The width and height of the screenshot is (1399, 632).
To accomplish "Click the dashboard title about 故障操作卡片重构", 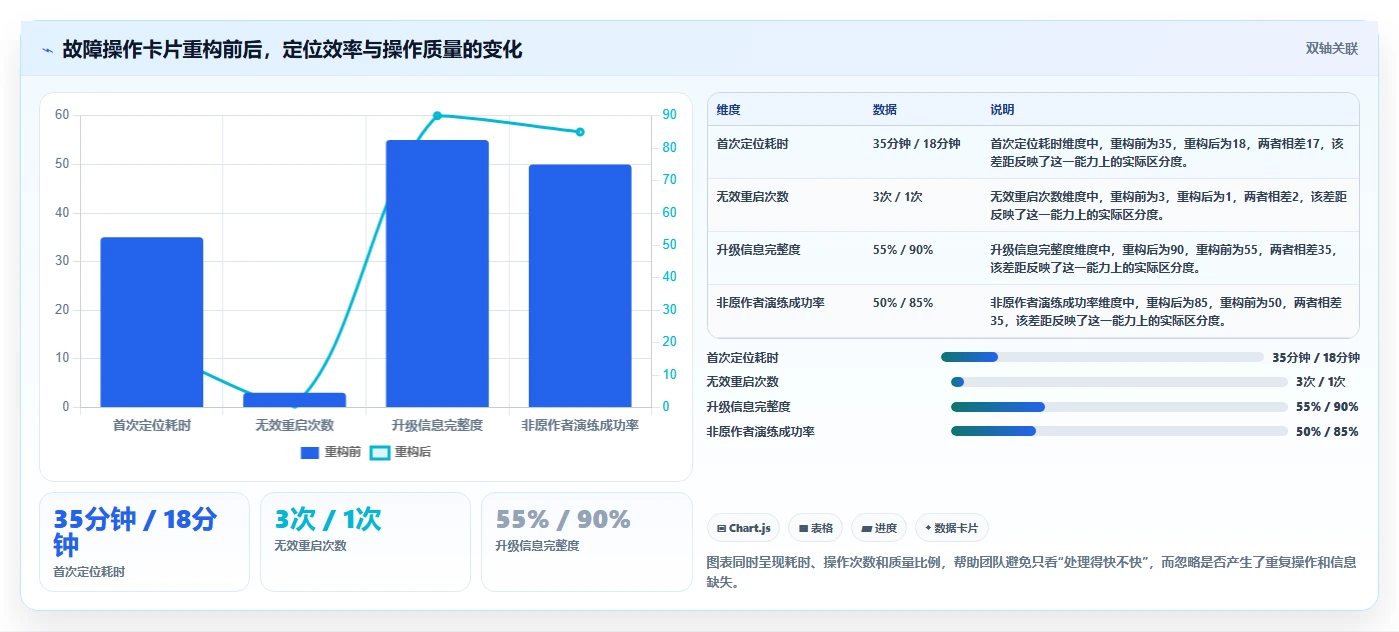I will pyautogui.click(x=292, y=50).
